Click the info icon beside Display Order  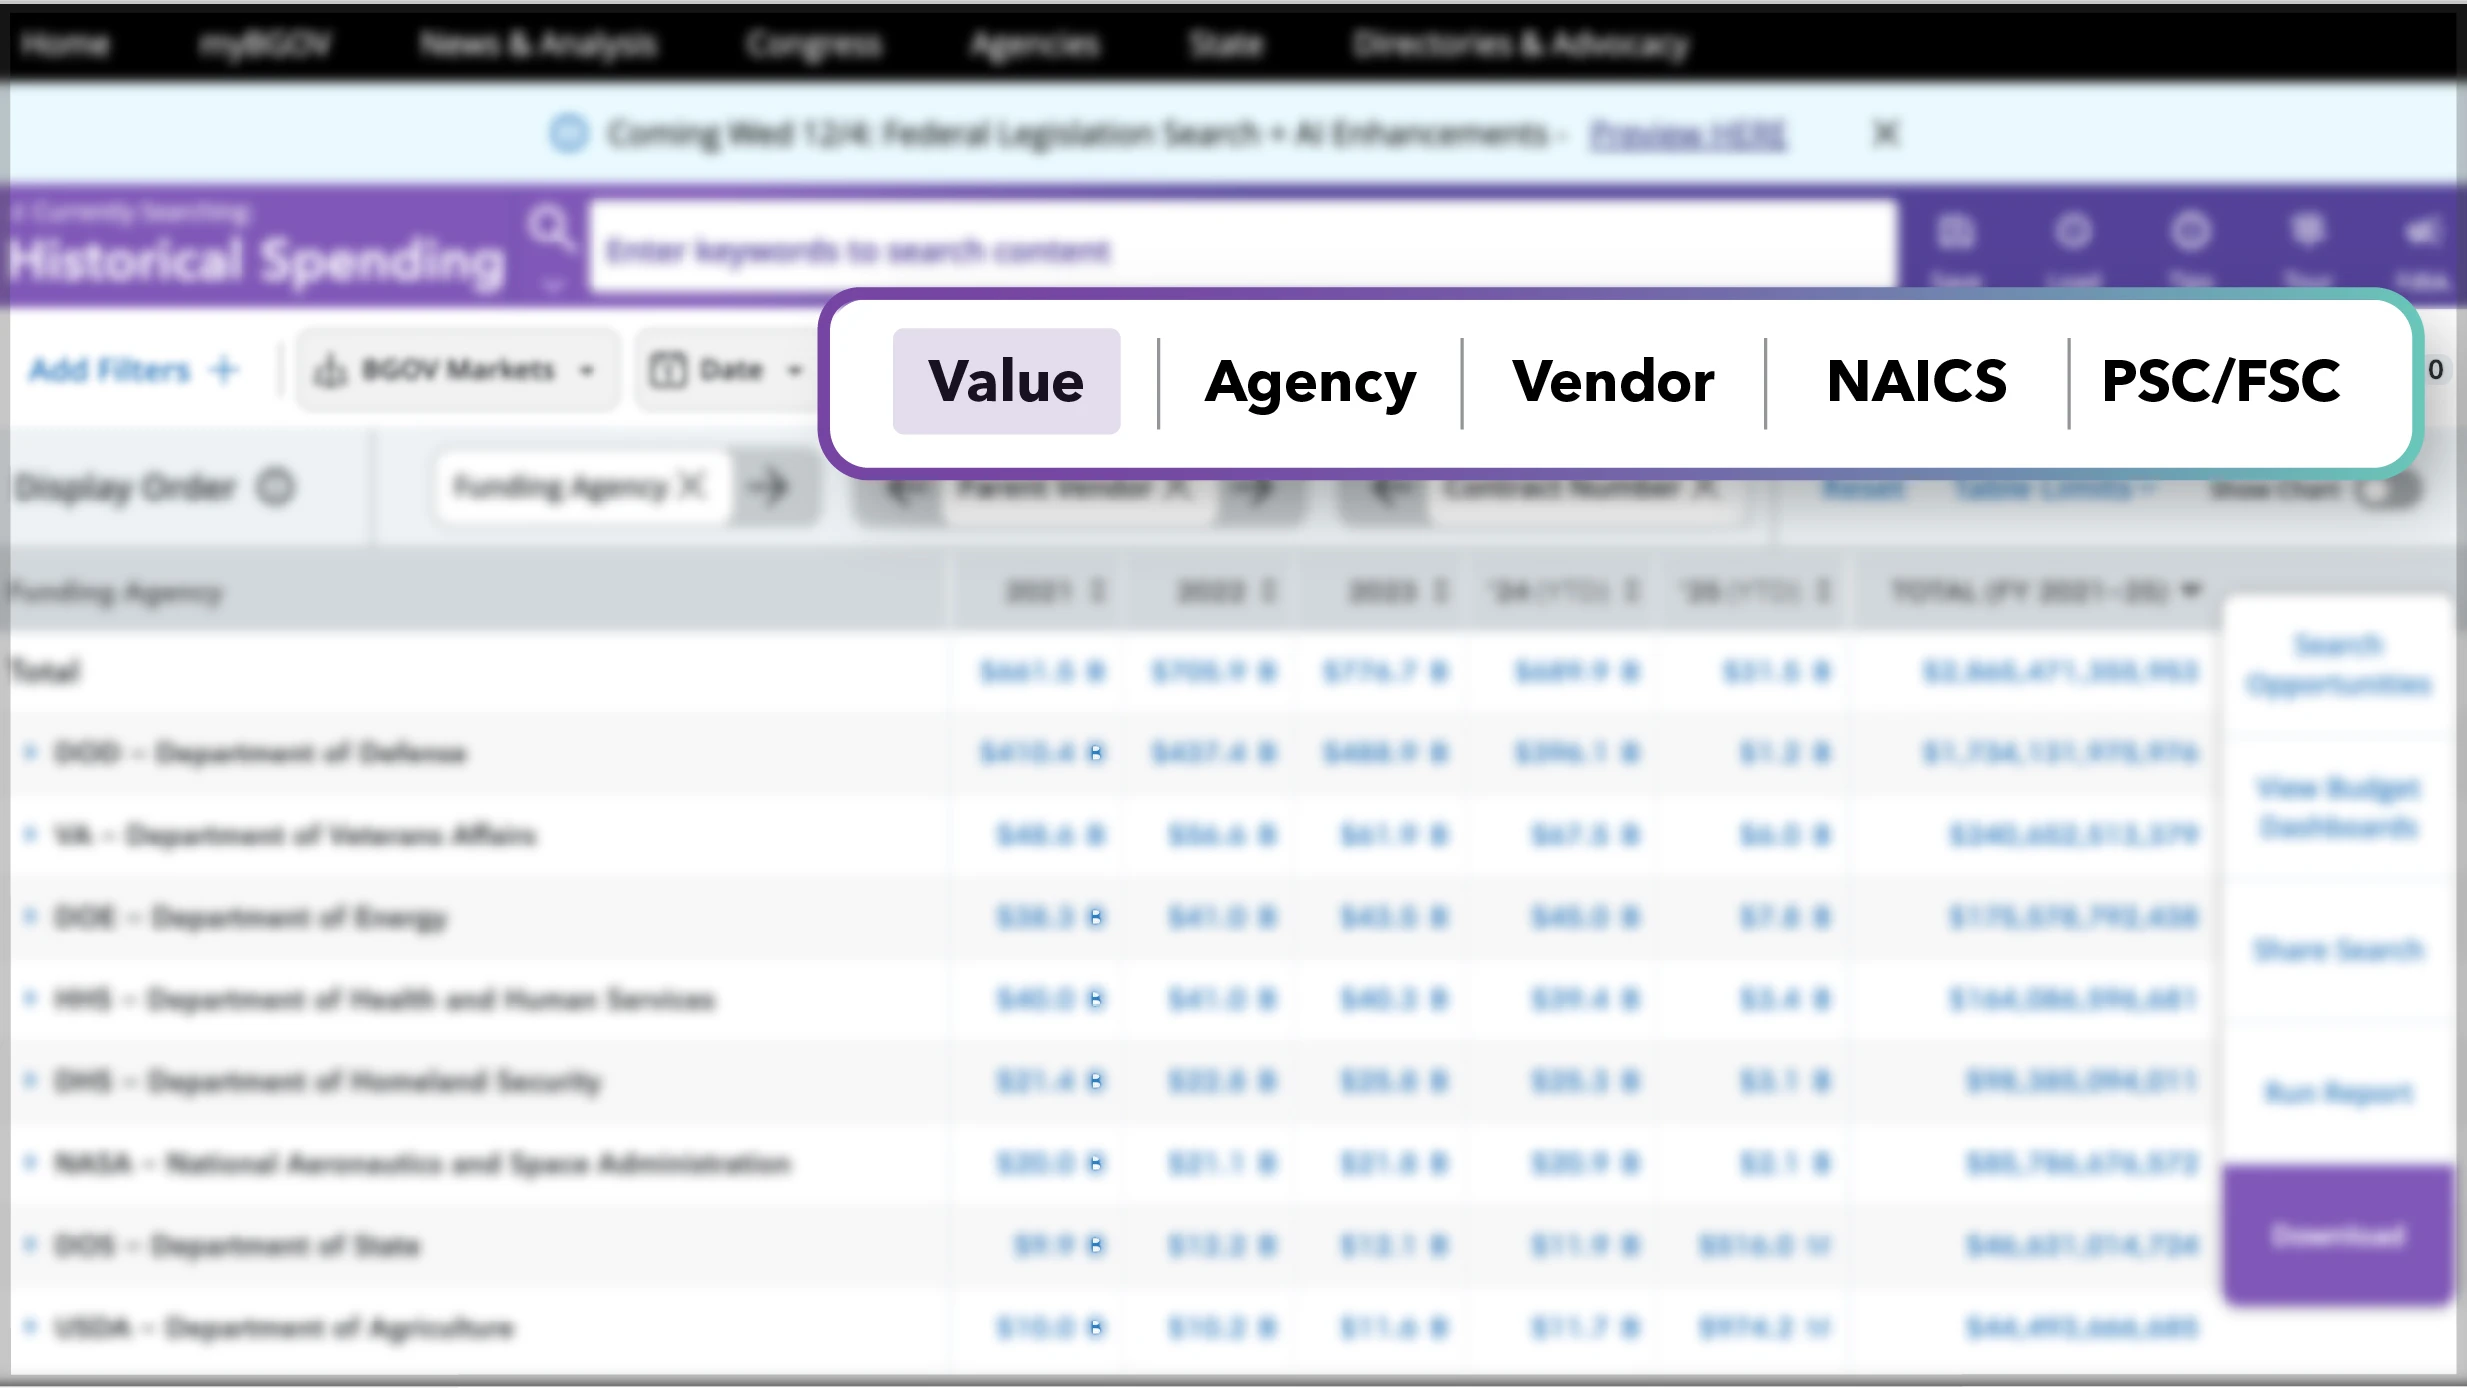click(x=276, y=487)
